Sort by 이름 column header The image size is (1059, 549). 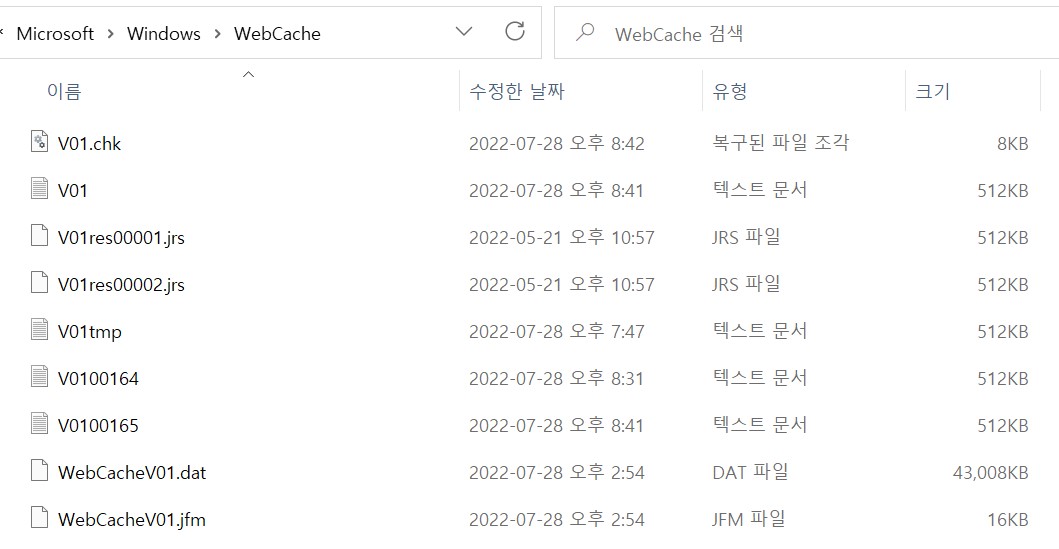[63, 91]
